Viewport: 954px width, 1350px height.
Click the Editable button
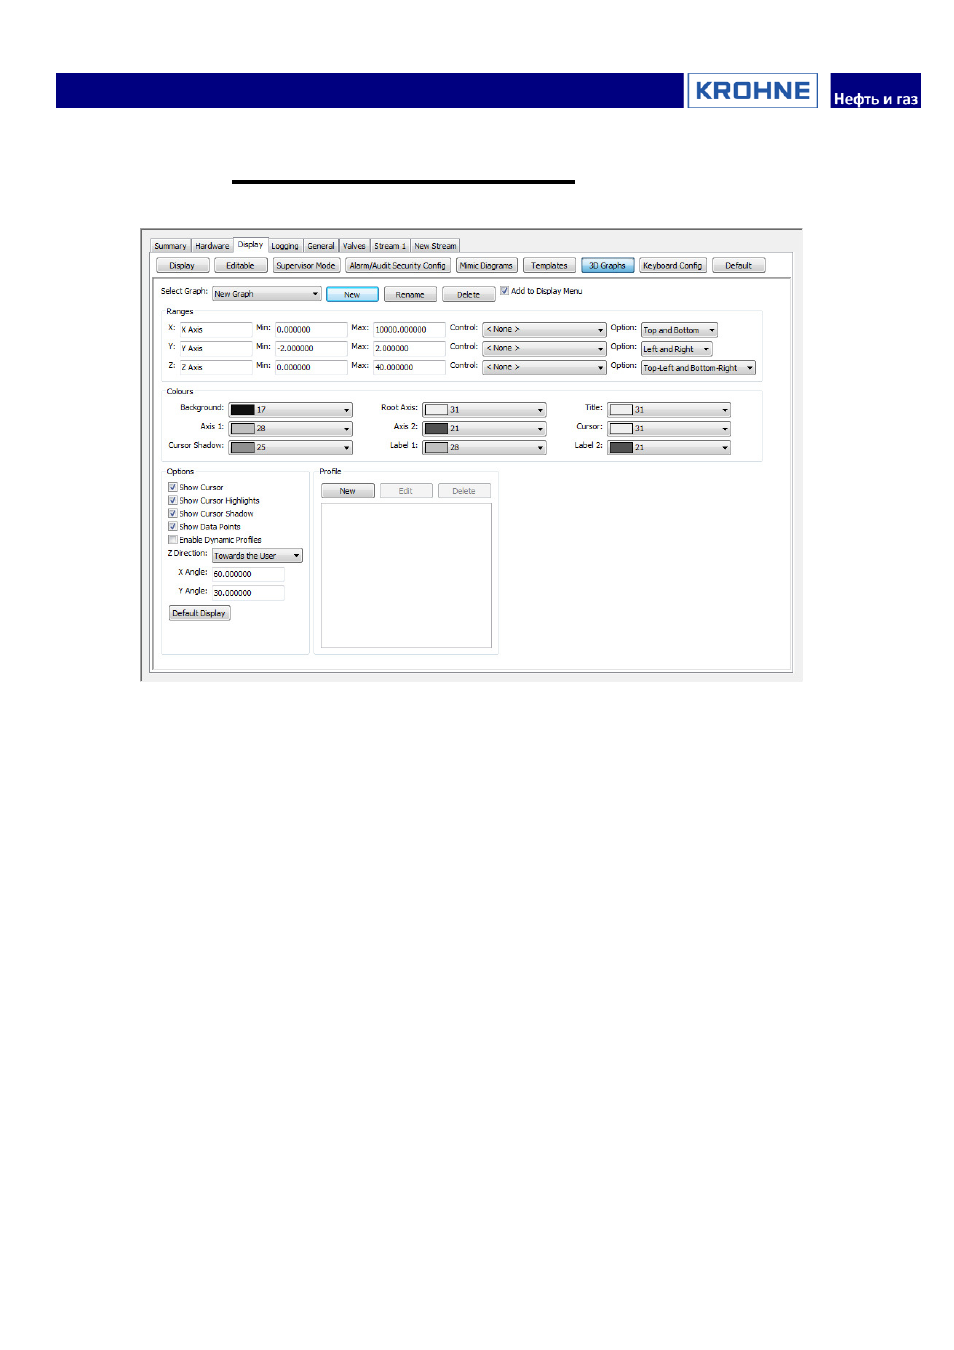point(240,266)
